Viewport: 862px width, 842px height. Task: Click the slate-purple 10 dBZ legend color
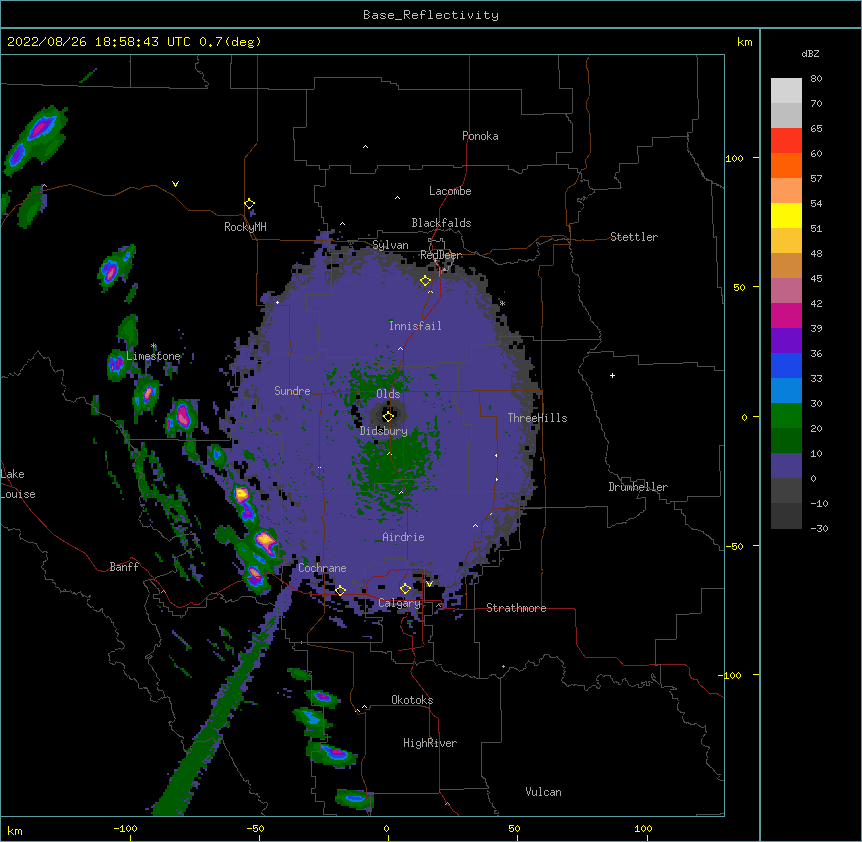(786, 466)
